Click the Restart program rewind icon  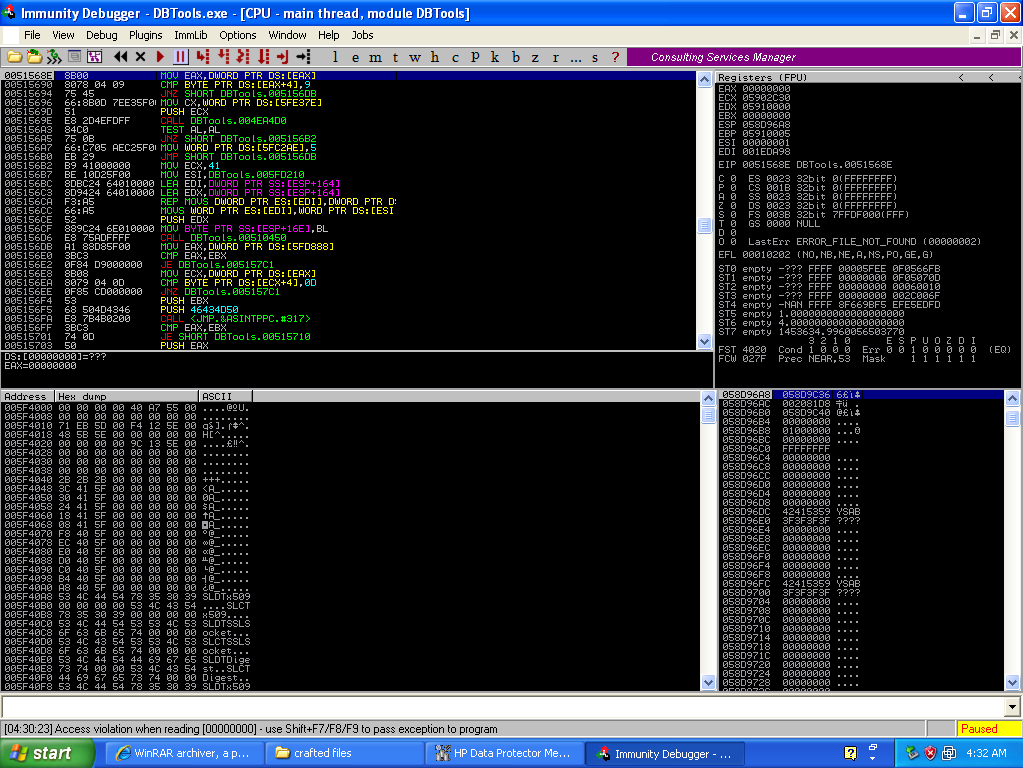pos(121,57)
